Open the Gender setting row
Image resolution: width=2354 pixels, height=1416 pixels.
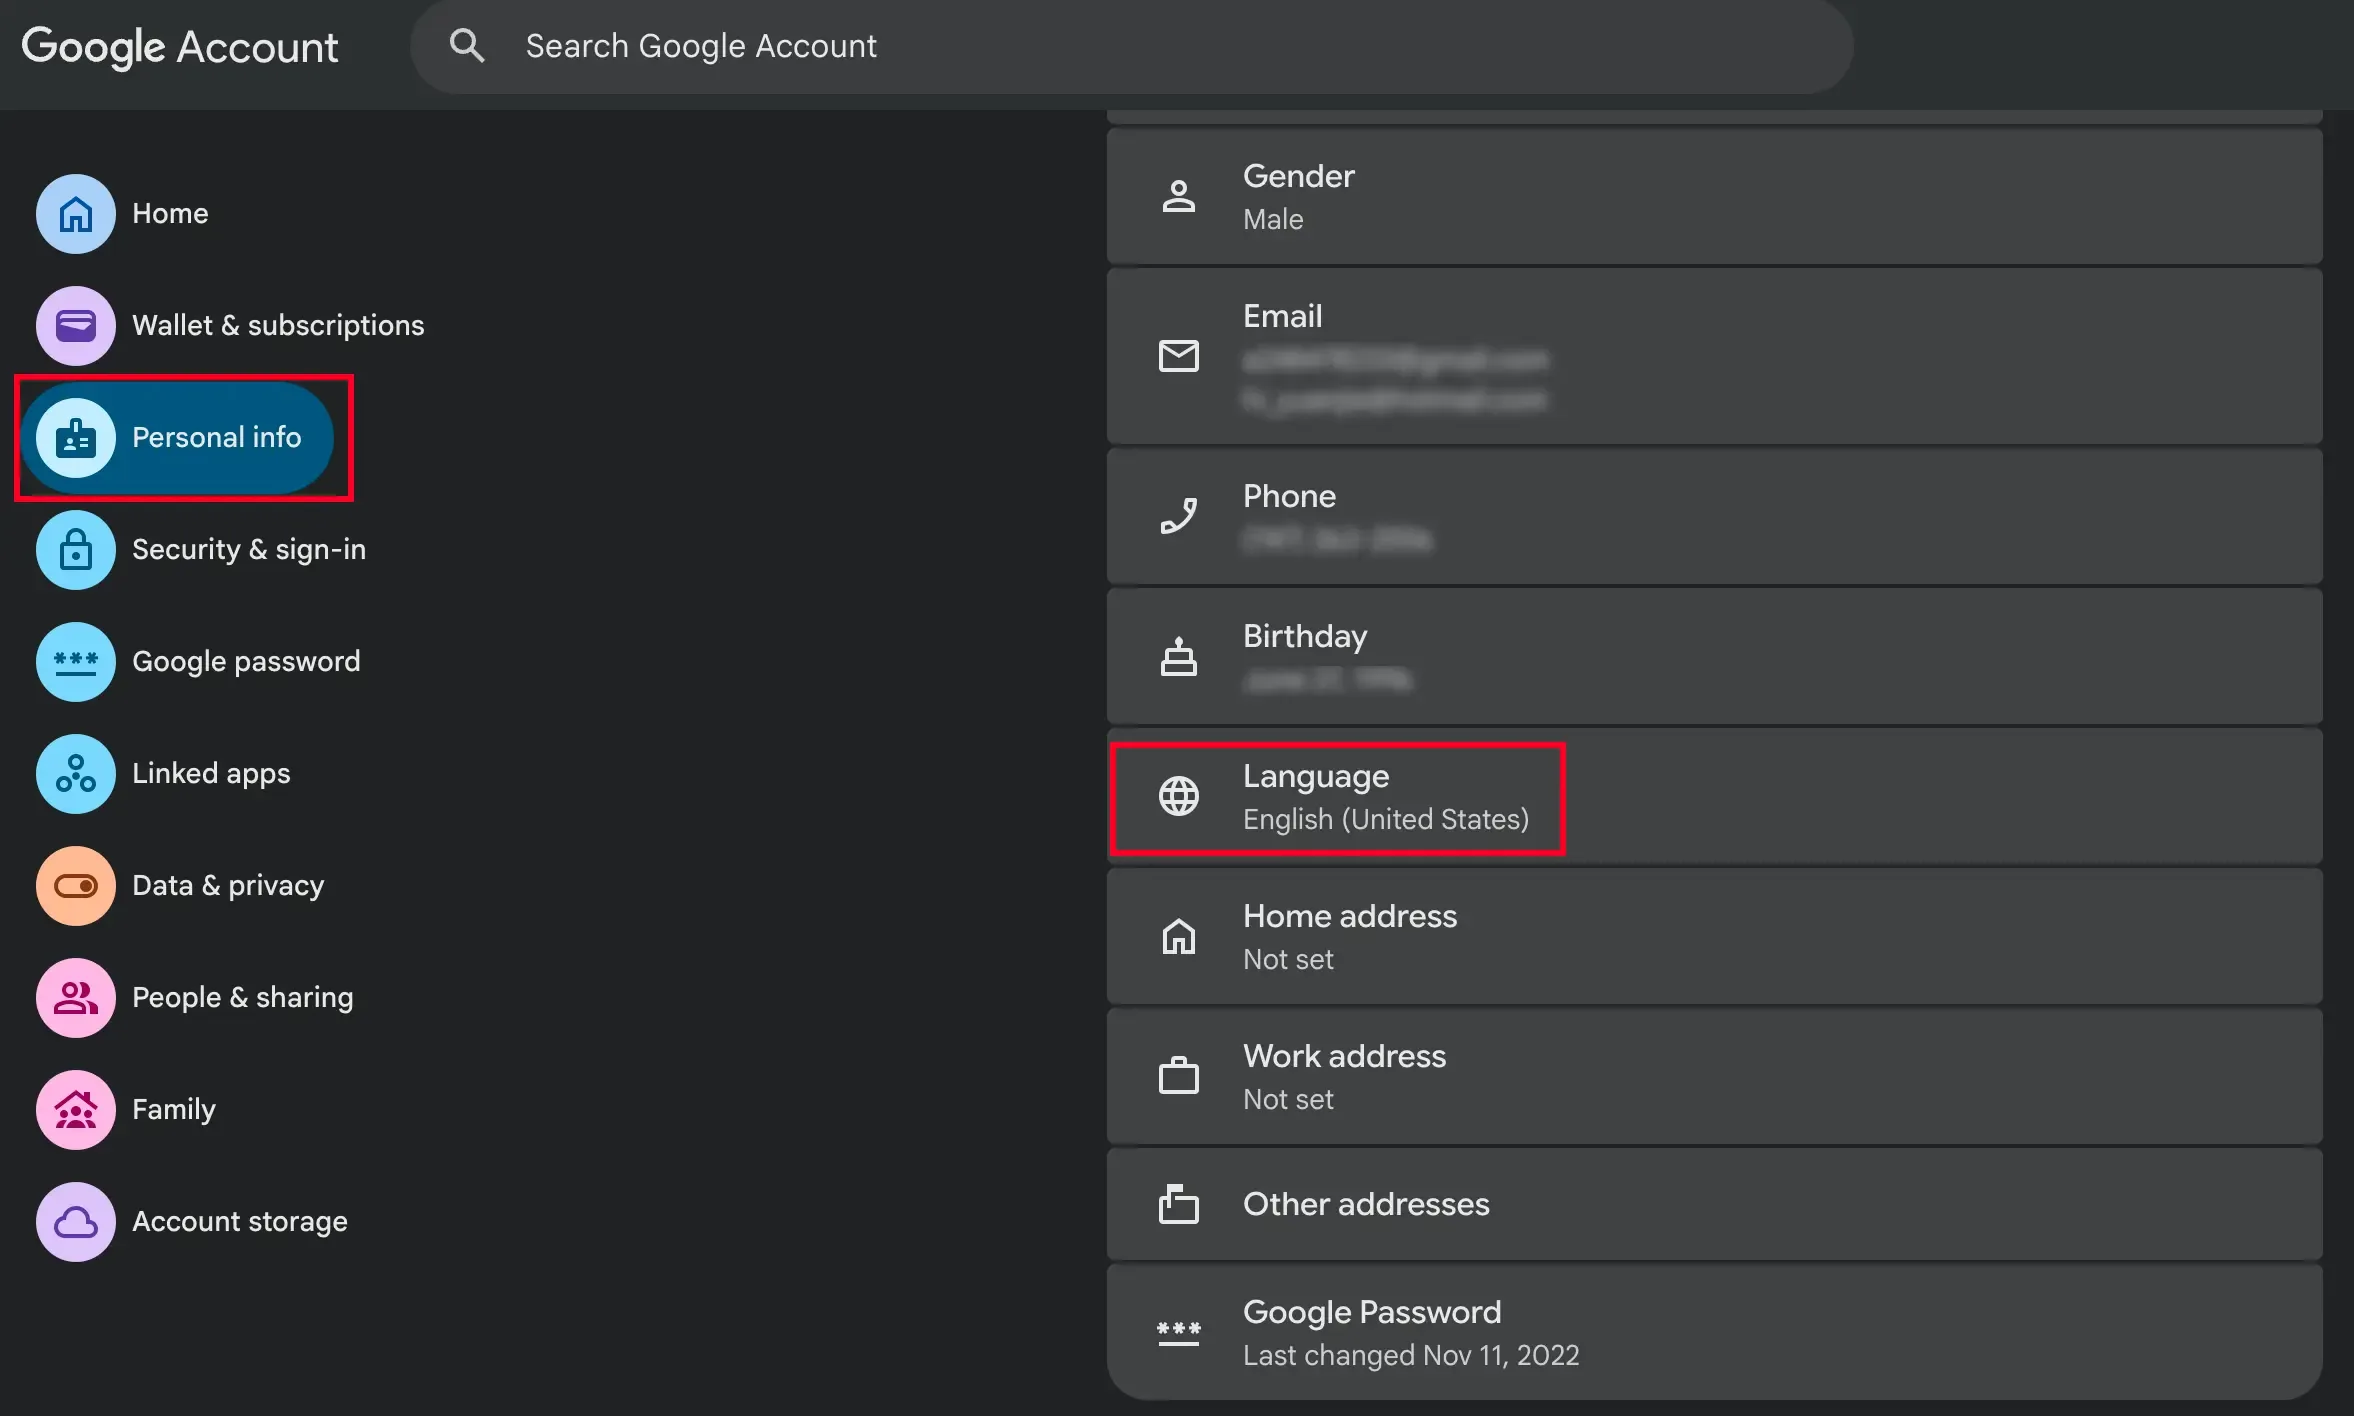[1714, 196]
